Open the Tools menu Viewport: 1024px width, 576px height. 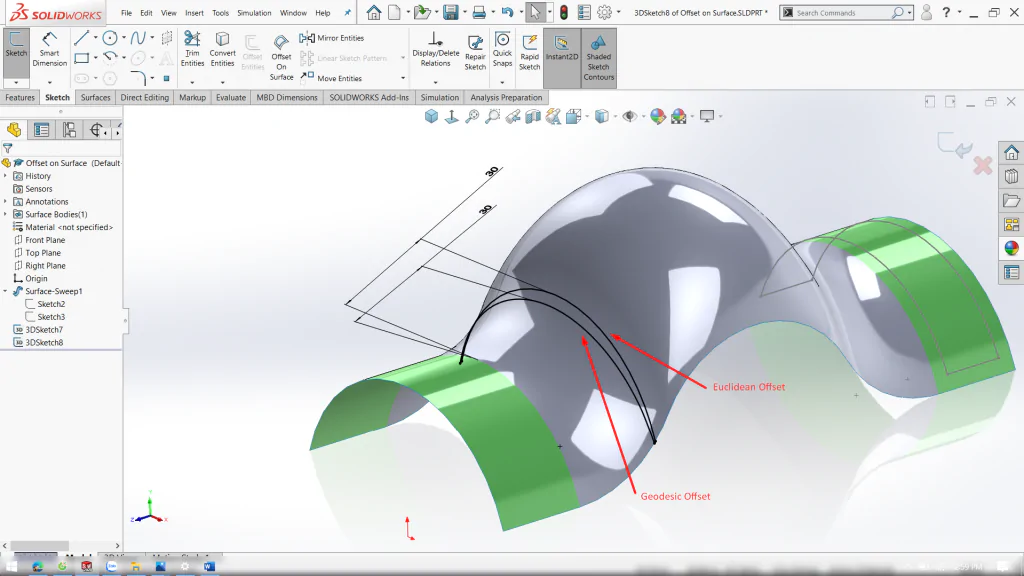pos(221,12)
